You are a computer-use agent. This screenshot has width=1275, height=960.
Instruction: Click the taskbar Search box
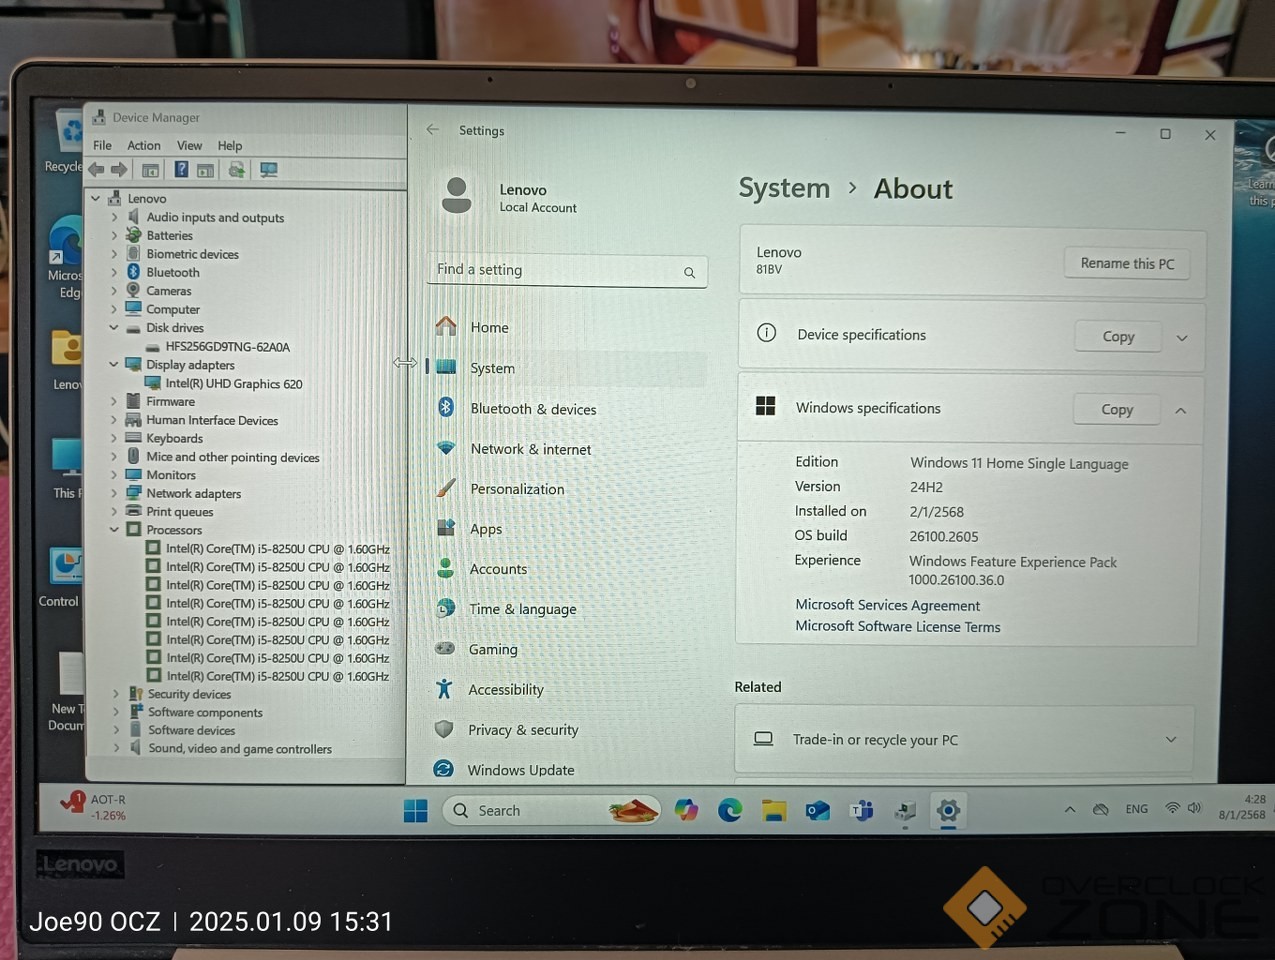[x=551, y=810]
